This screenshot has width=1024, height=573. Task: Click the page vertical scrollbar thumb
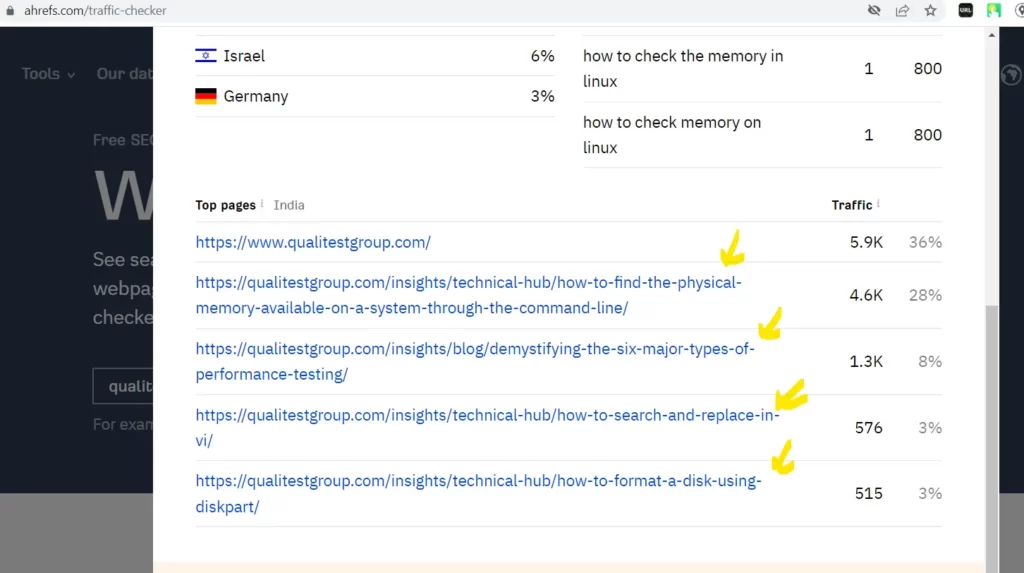(x=991, y=438)
